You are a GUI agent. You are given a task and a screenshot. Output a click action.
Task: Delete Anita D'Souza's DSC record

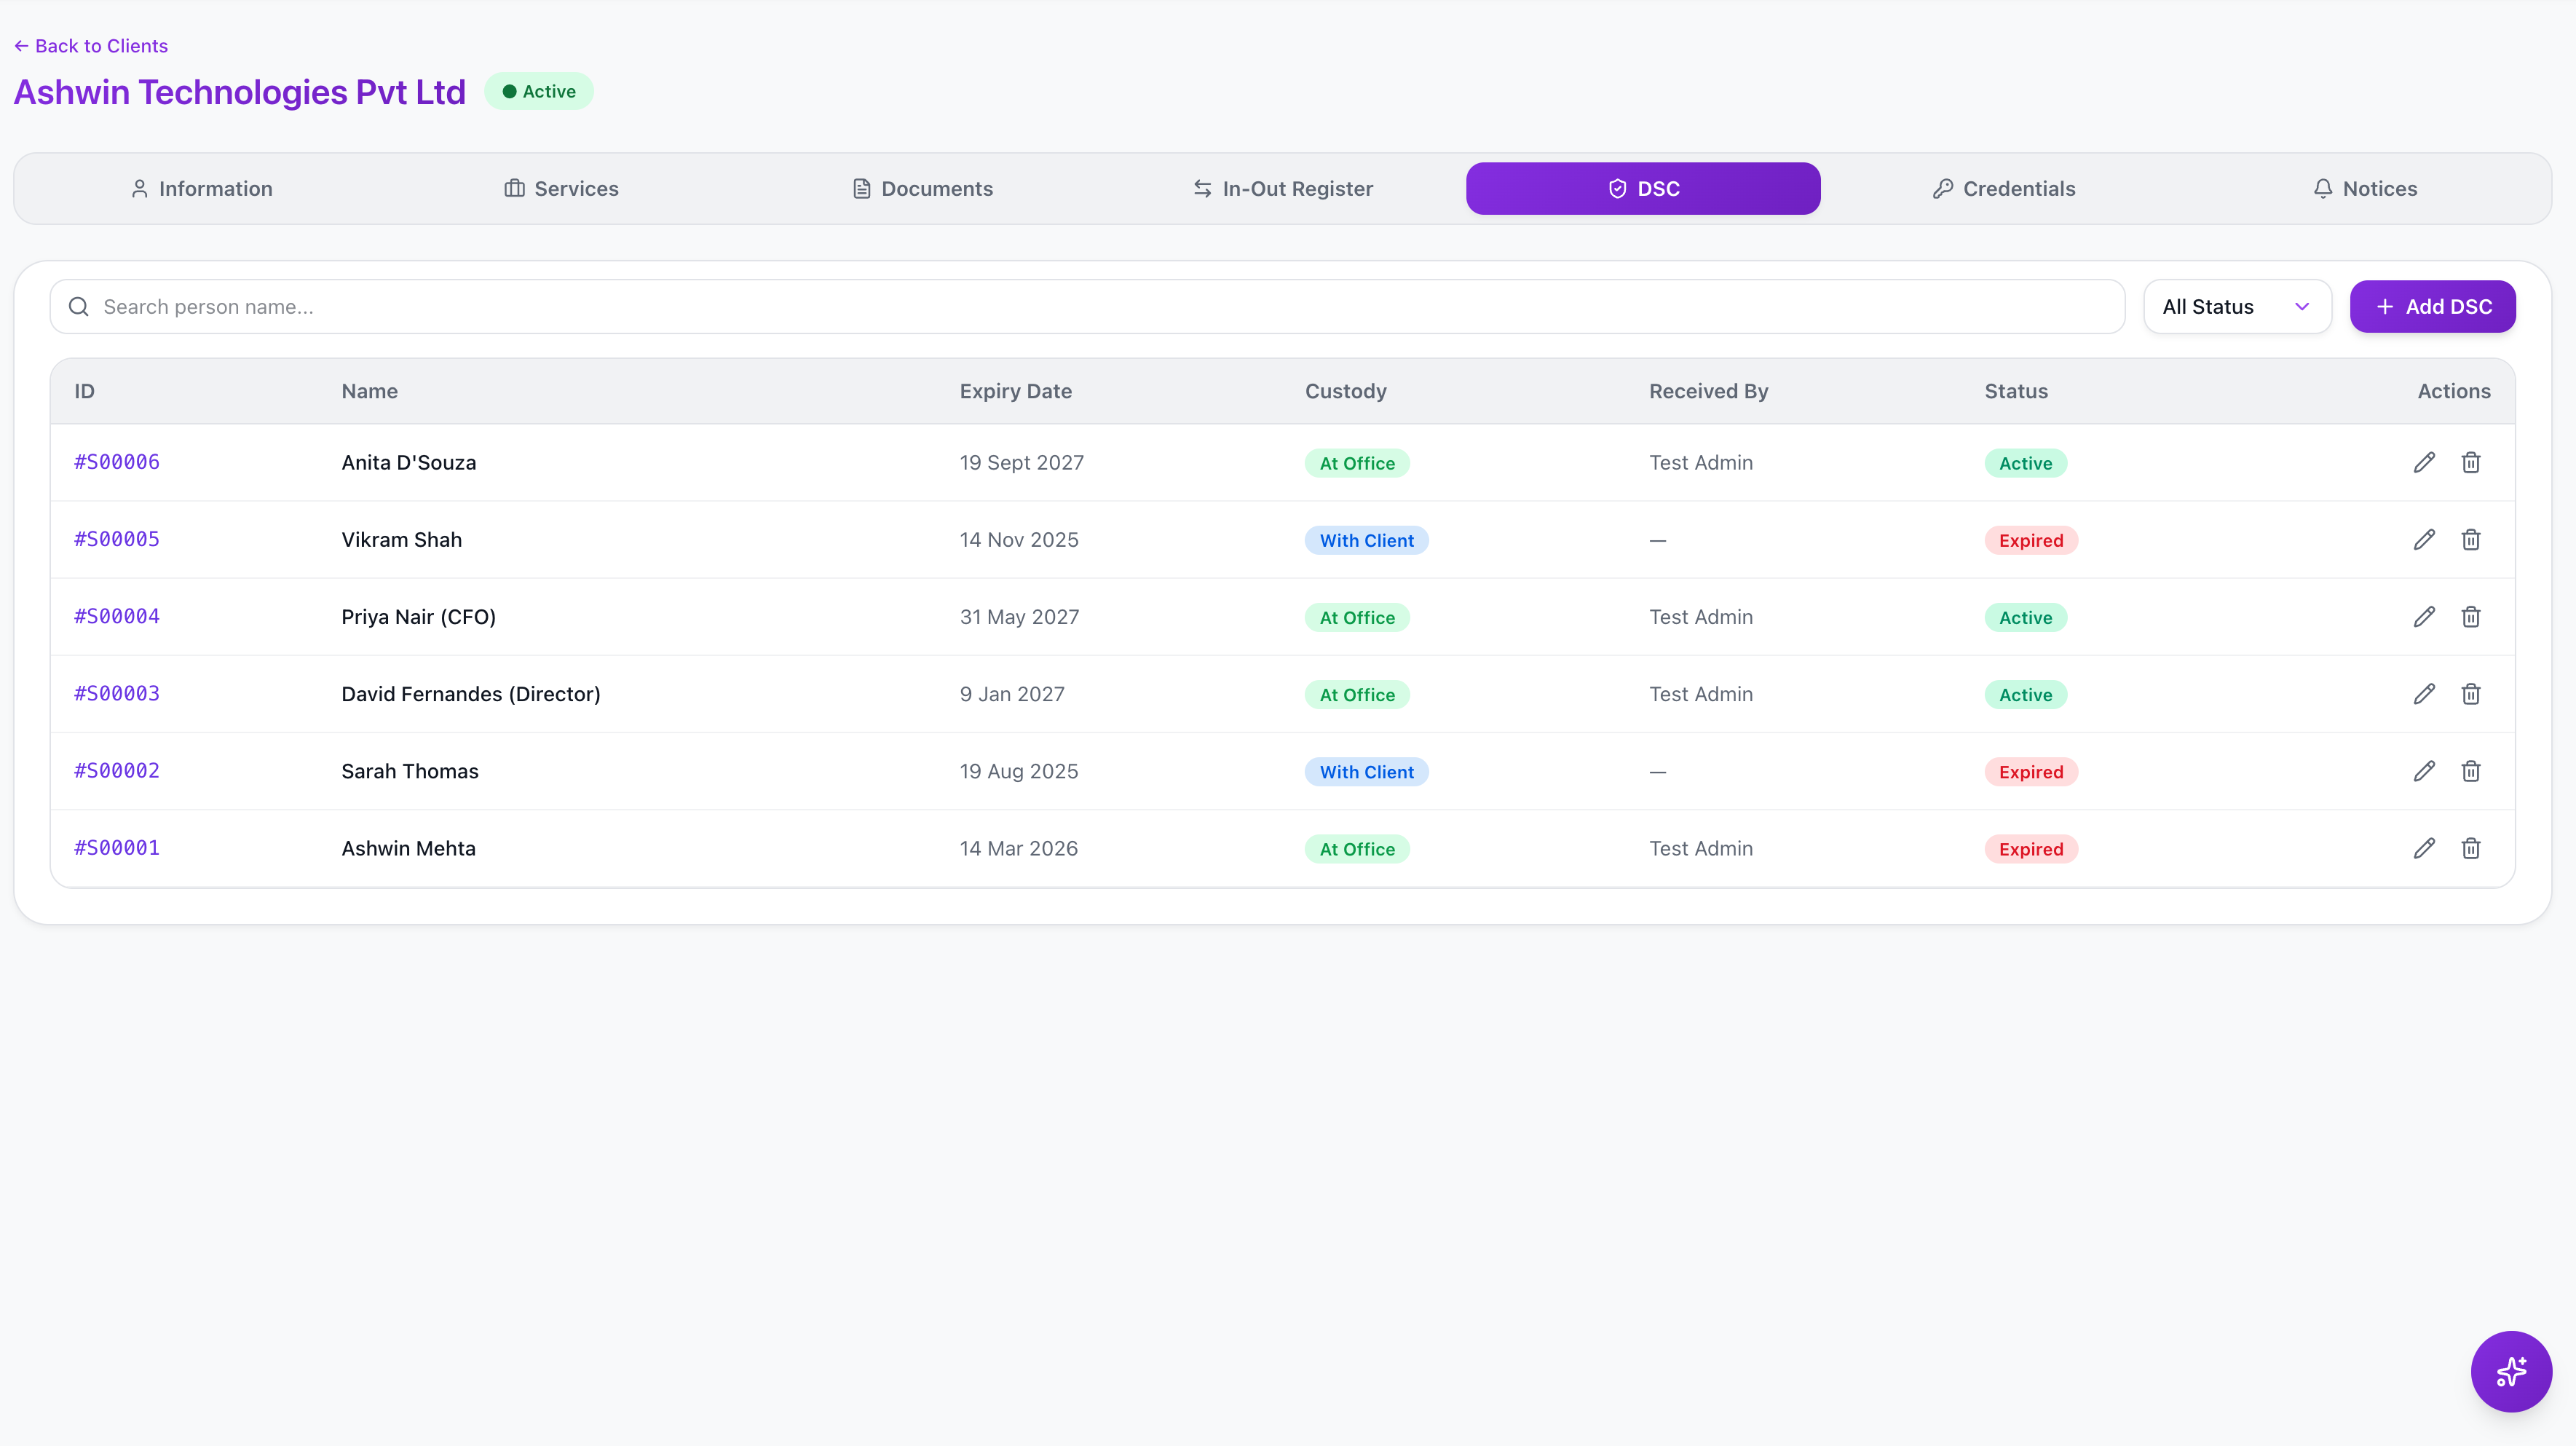point(2470,462)
